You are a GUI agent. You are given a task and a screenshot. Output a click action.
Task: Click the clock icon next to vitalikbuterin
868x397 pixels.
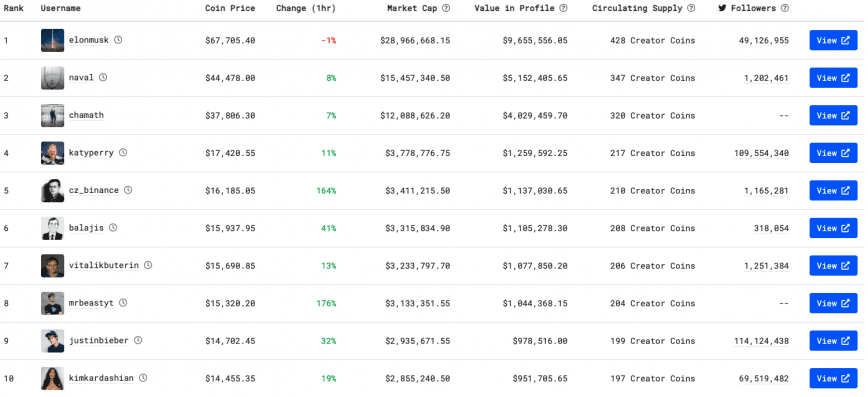point(148,265)
